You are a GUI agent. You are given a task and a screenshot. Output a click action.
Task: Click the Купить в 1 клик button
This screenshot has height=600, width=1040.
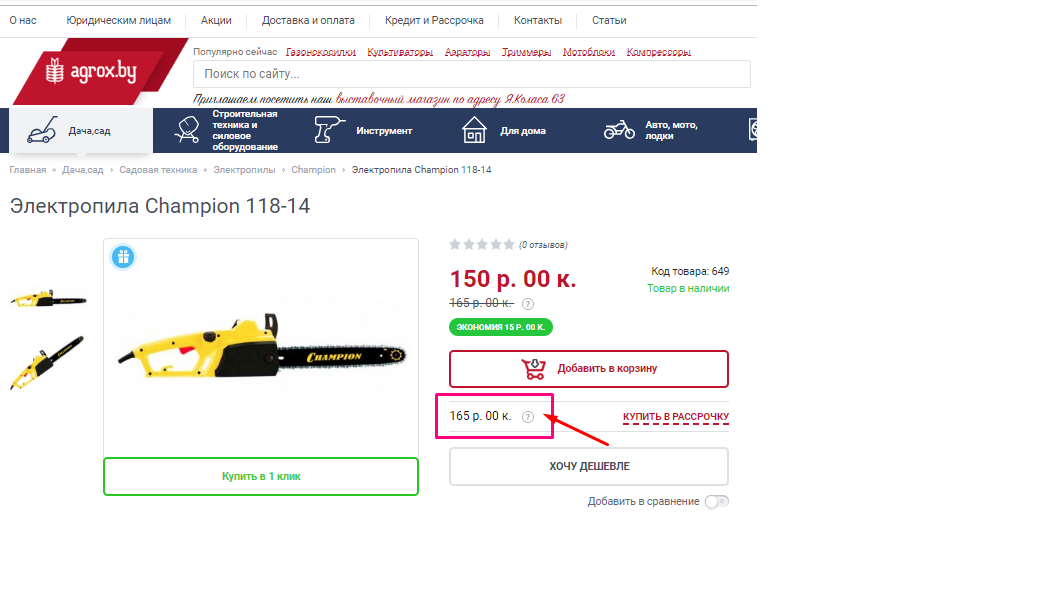pyautogui.click(x=261, y=476)
